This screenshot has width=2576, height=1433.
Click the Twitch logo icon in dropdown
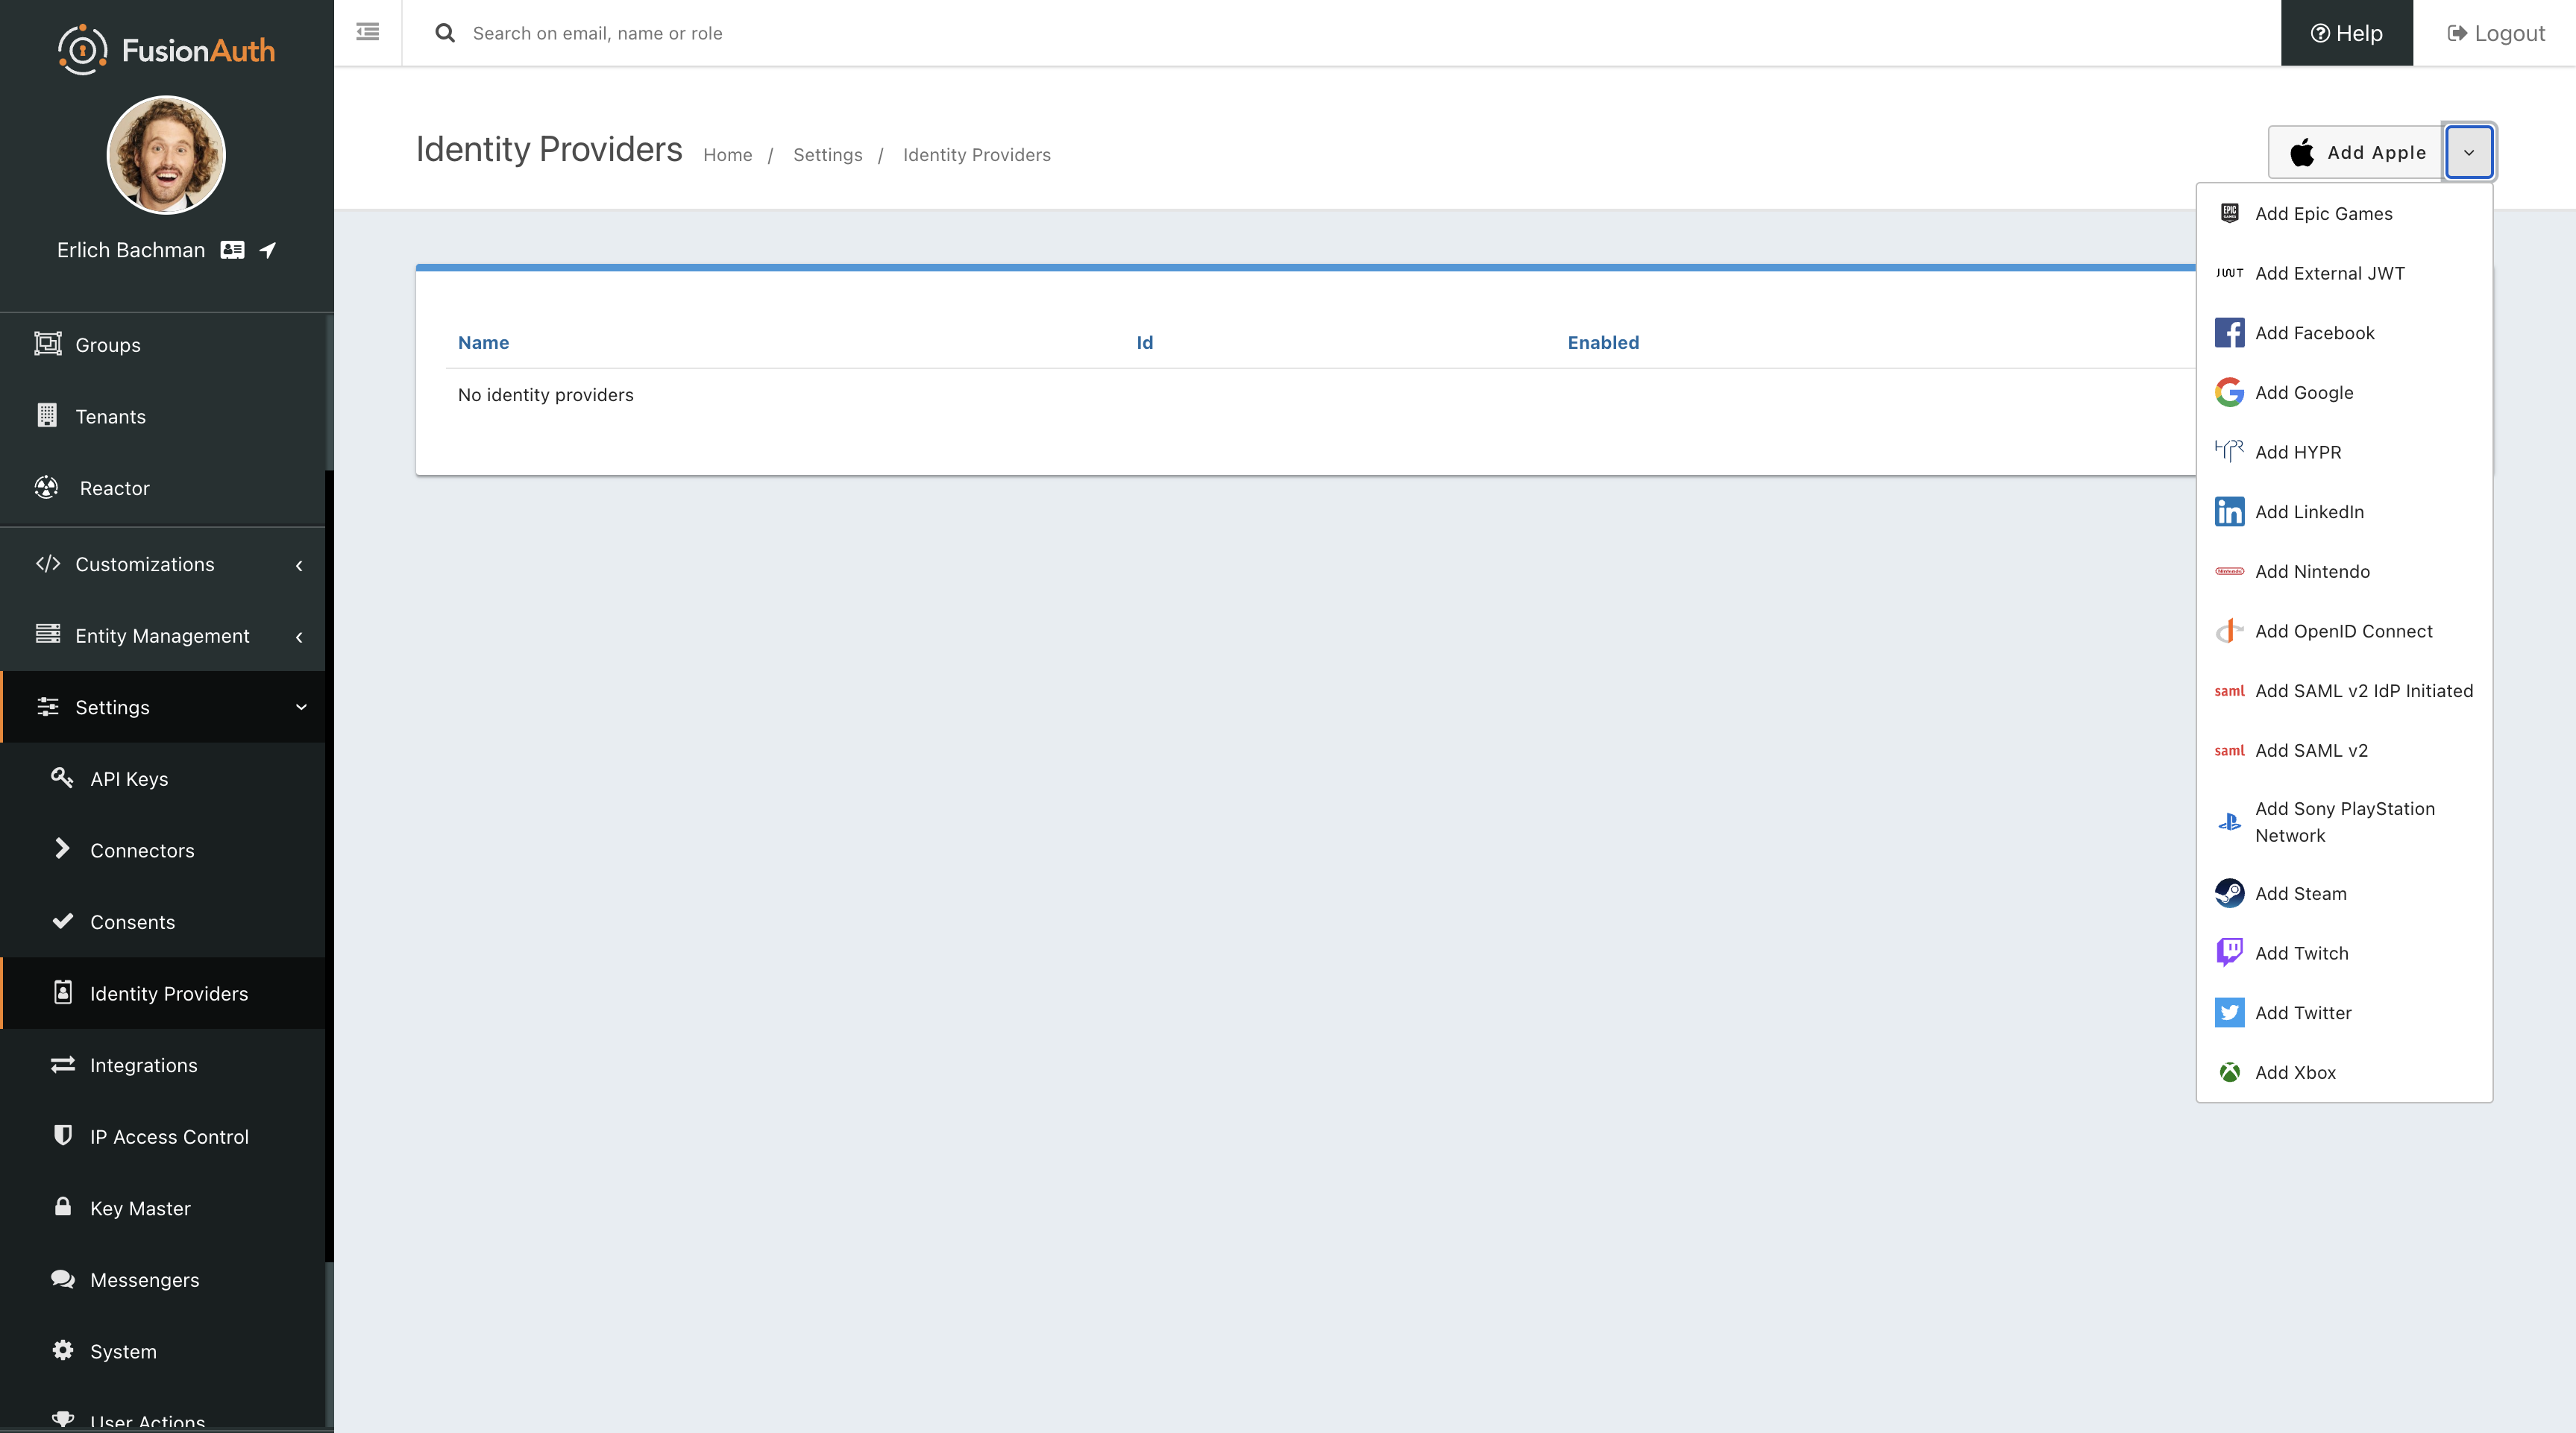click(x=2229, y=952)
